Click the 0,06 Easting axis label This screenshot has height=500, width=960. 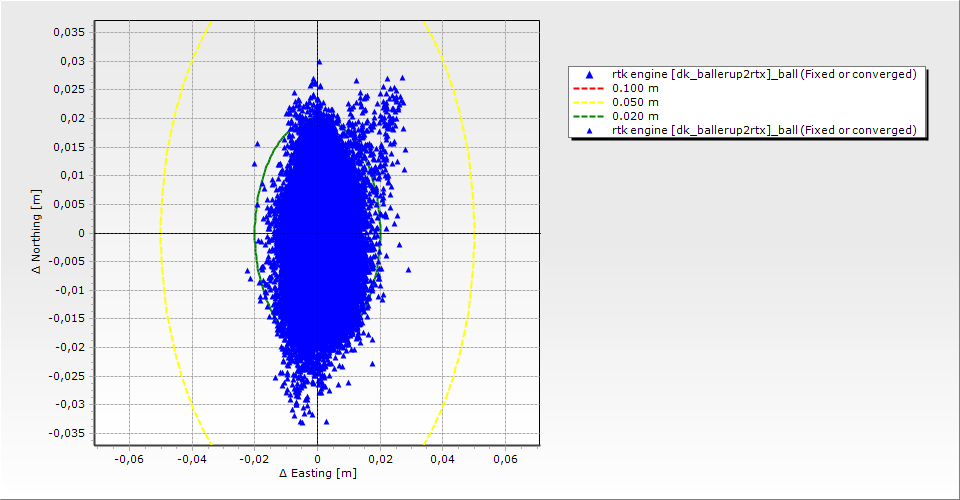pyautogui.click(x=505, y=459)
